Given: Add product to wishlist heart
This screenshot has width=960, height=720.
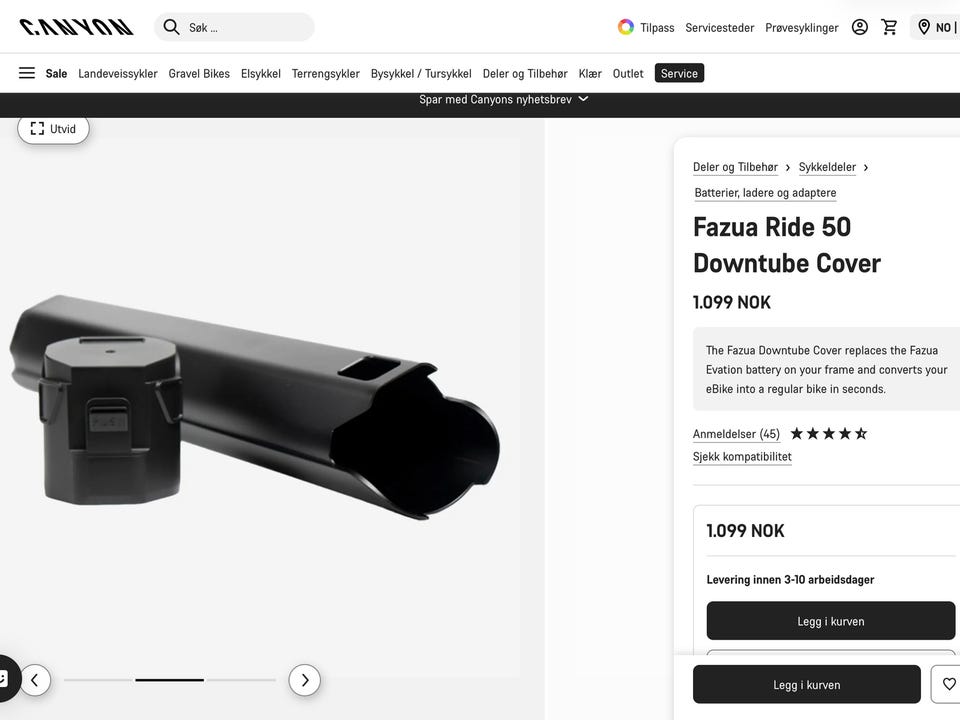Looking at the screenshot, I should (947, 684).
